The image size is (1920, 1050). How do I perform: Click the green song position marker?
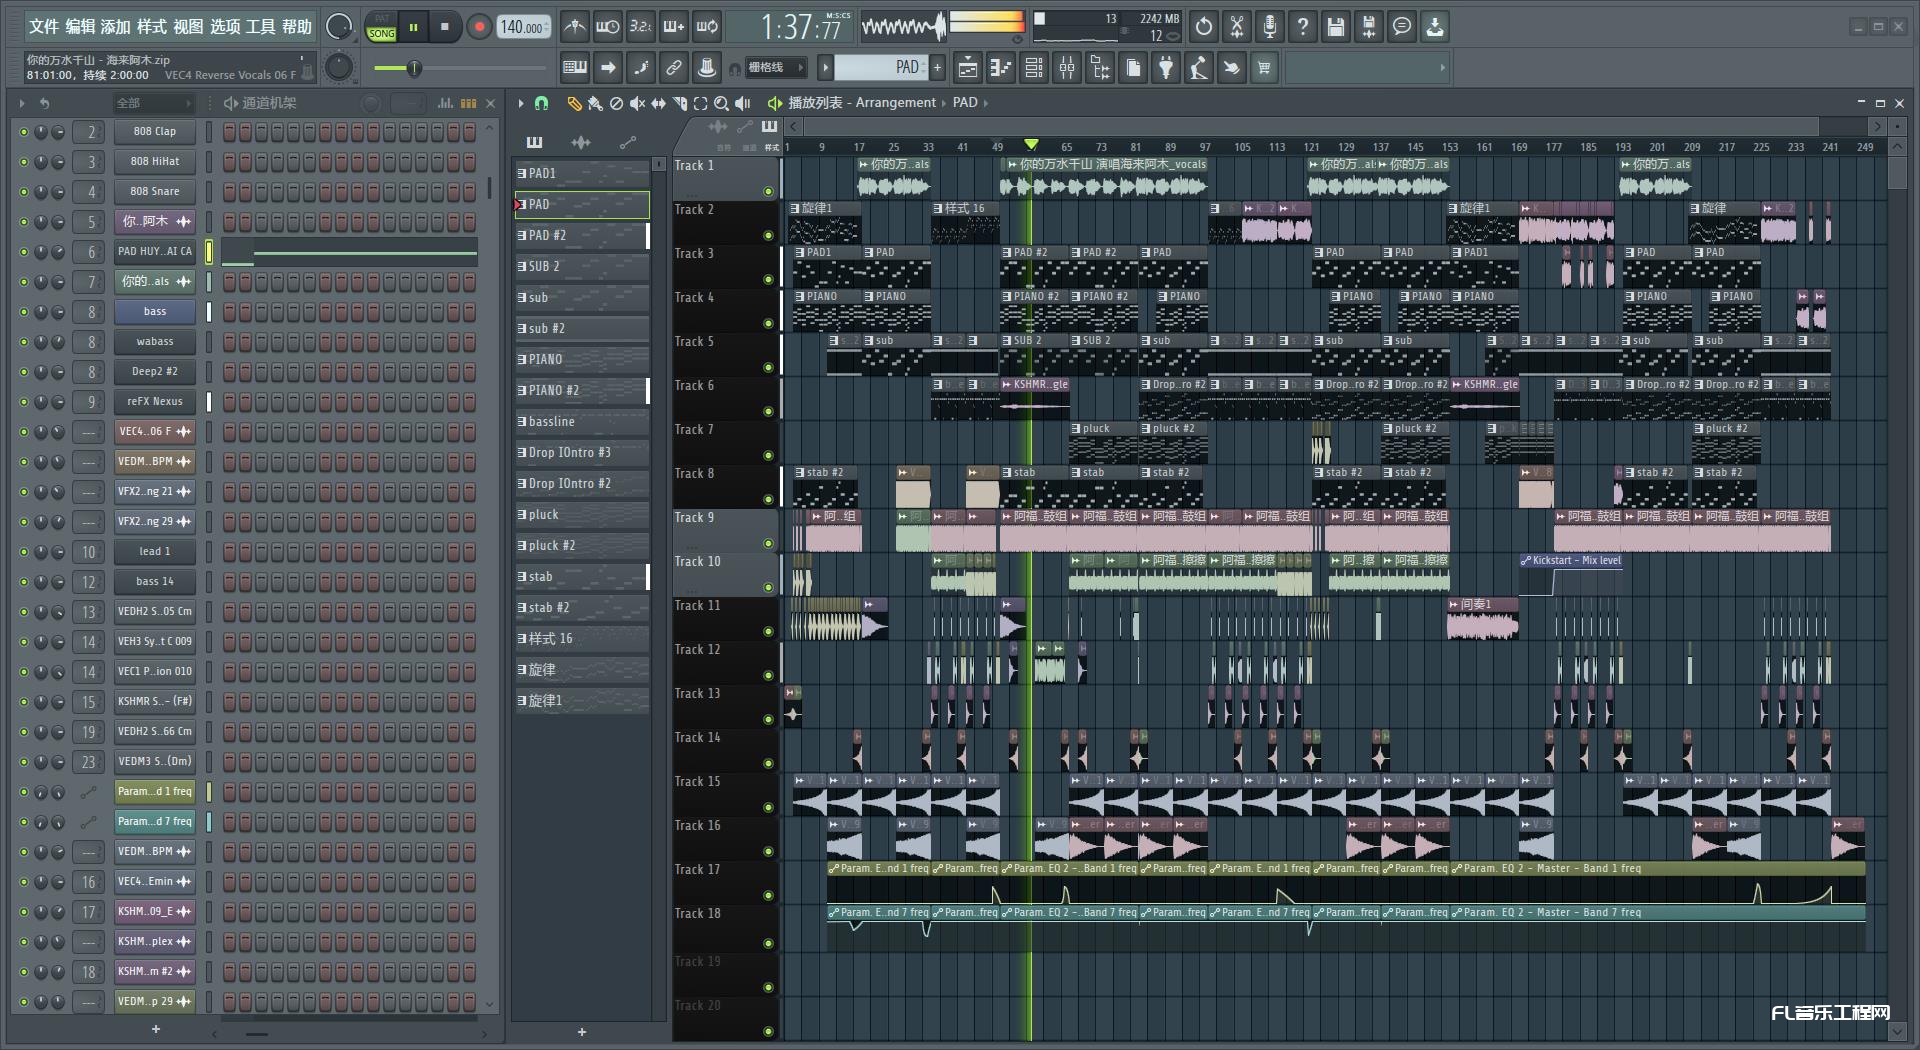1031,145
